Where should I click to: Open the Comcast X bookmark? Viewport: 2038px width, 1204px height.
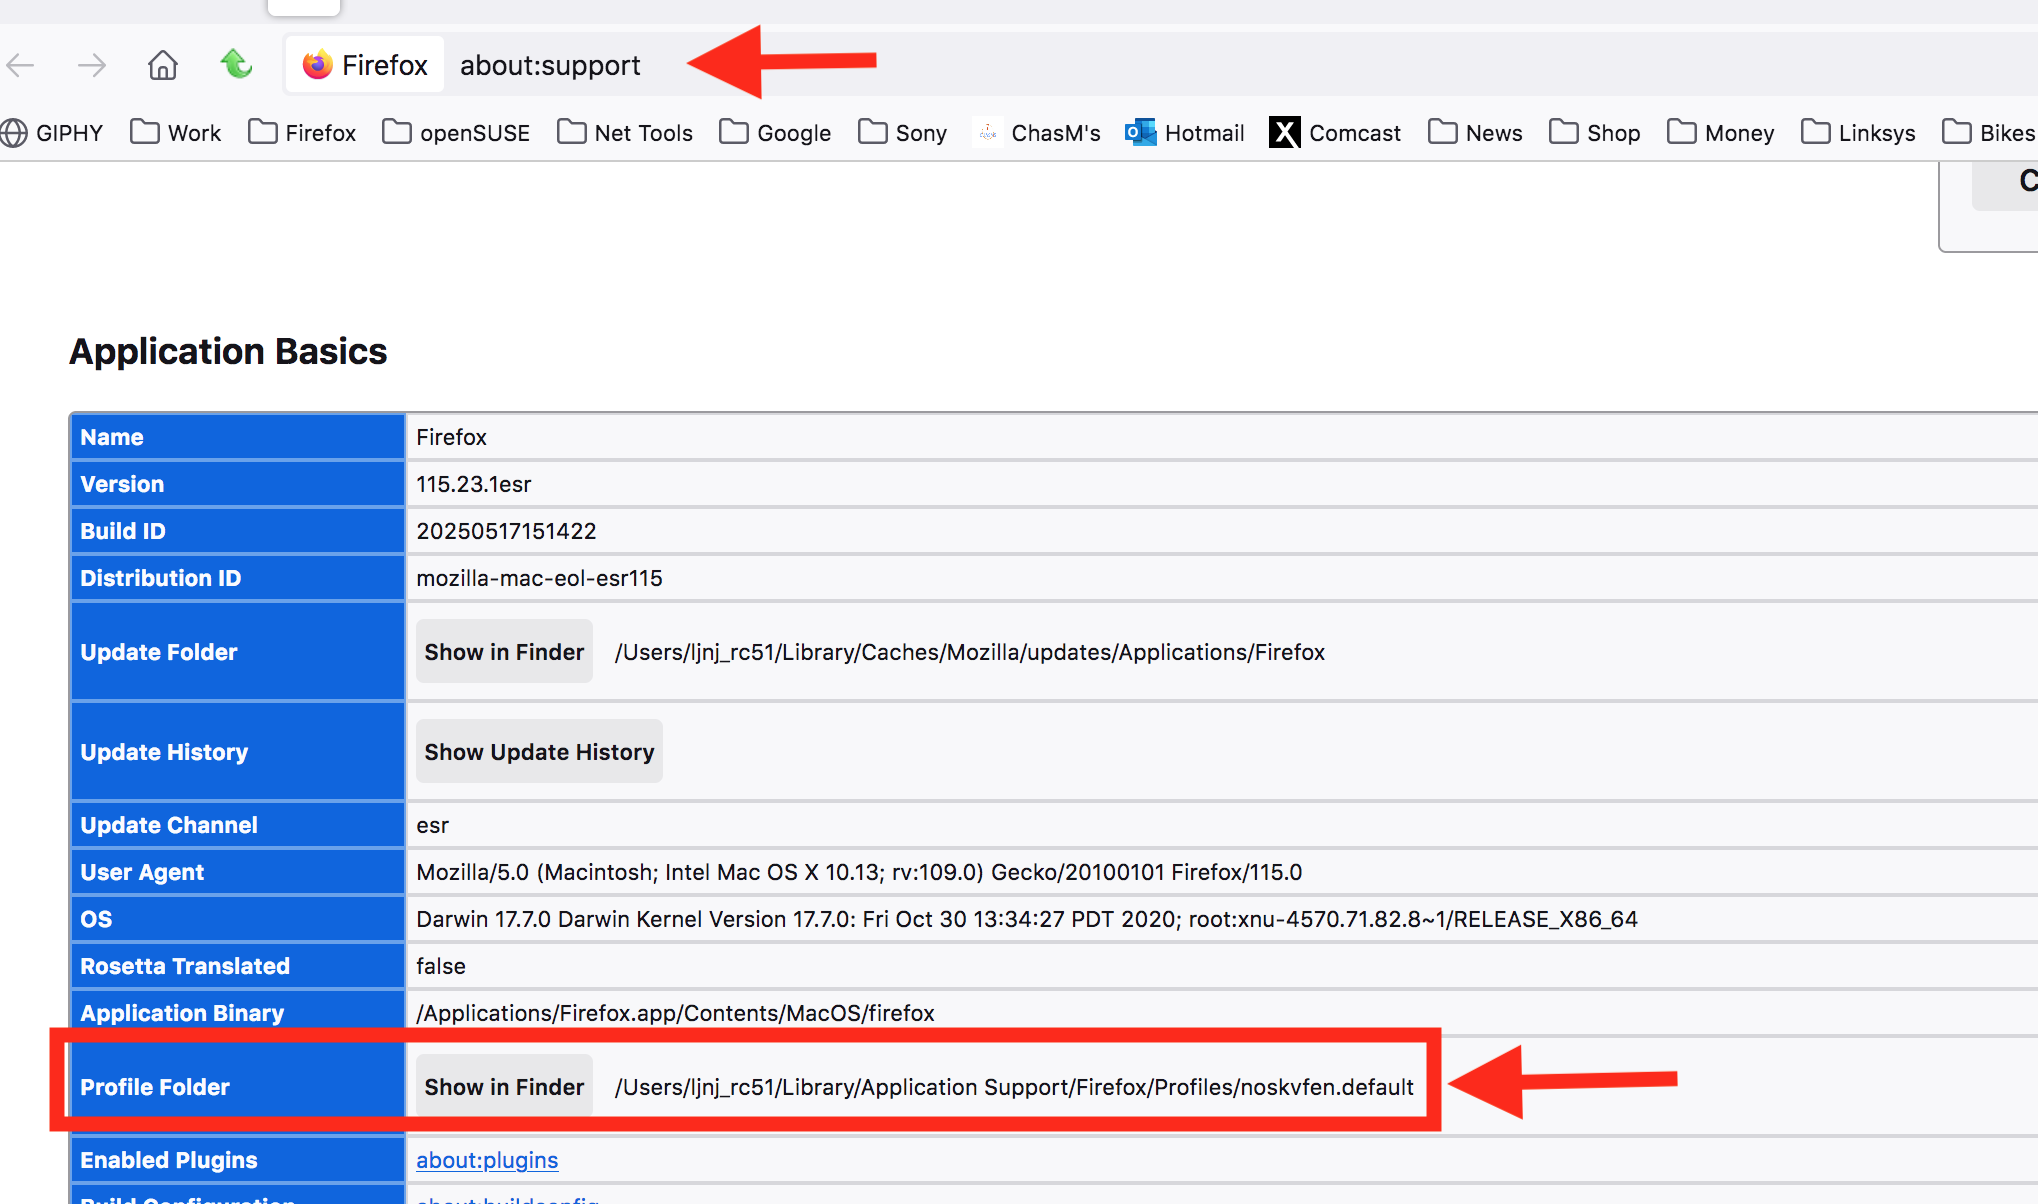(1335, 133)
